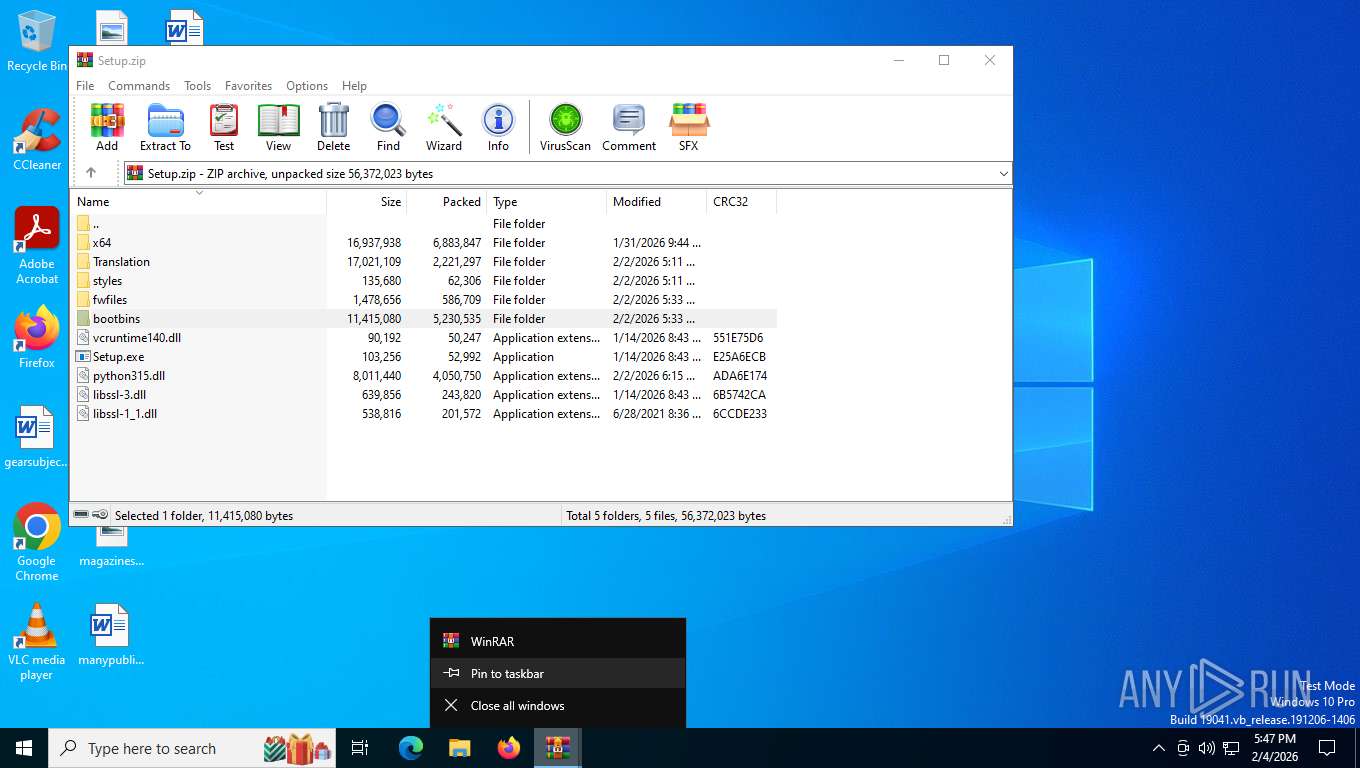Launch the Wizard tool

pyautogui.click(x=444, y=127)
